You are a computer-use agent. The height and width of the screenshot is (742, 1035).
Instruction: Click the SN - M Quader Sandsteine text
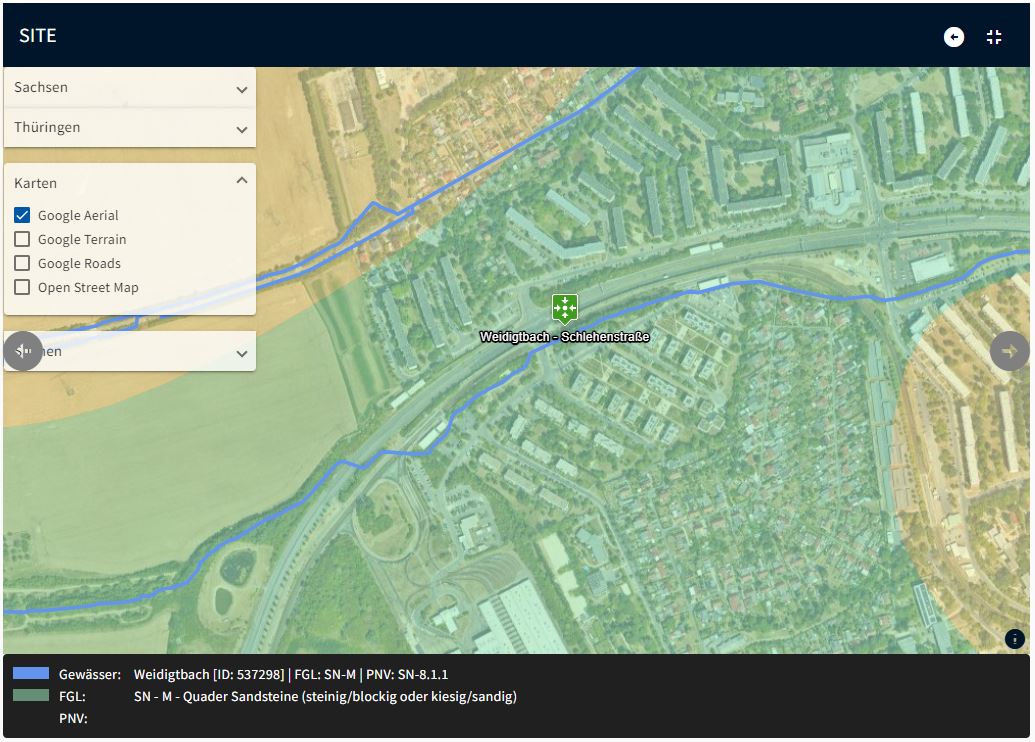(325, 696)
